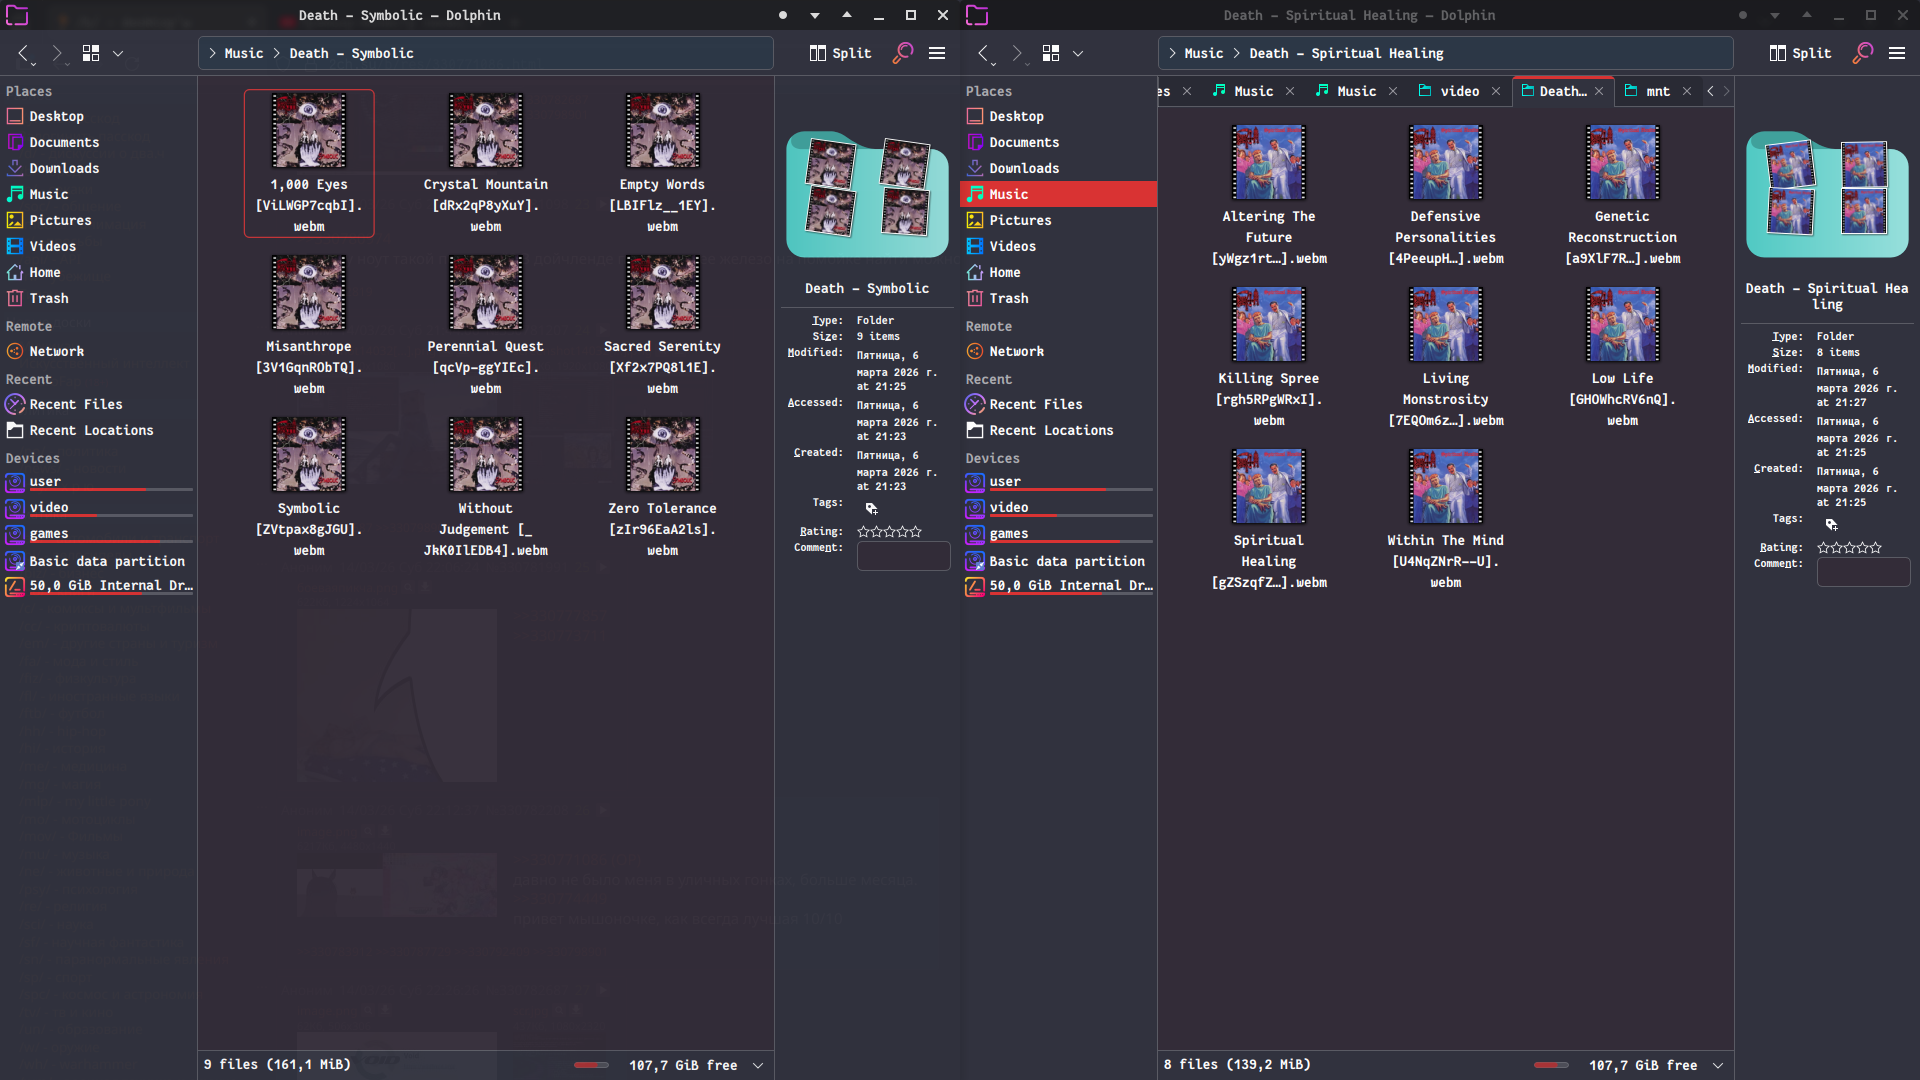Viewport: 1920px width, 1080px height.
Task: Set rating stars in right info panel
Action: pyautogui.click(x=1849, y=548)
